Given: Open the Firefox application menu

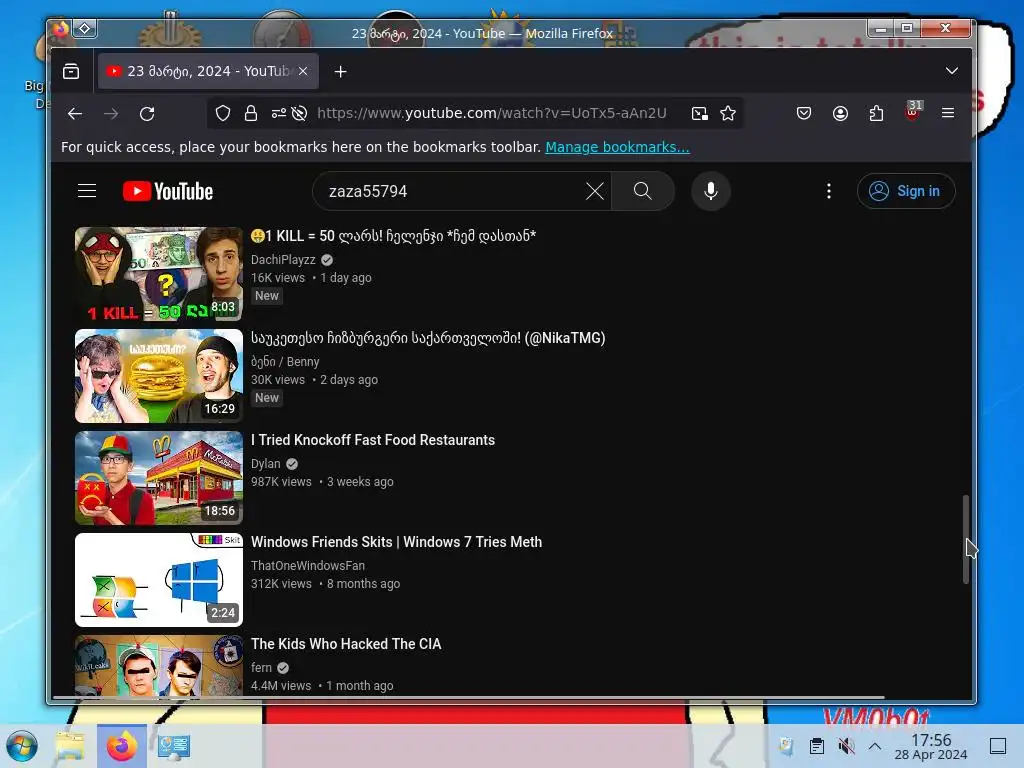Looking at the screenshot, I should (x=948, y=113).
